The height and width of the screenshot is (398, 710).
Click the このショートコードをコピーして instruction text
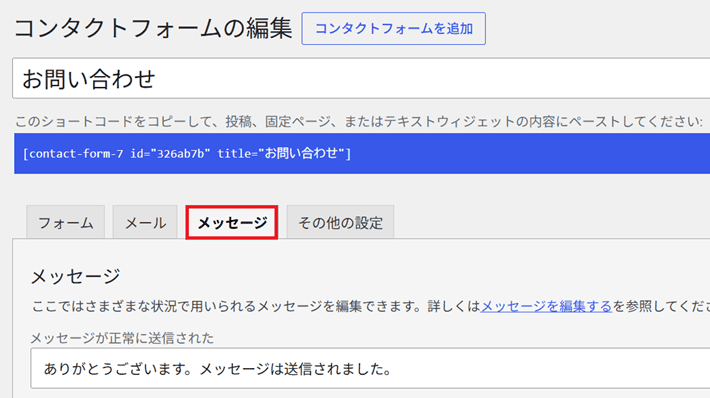point(359,121)
